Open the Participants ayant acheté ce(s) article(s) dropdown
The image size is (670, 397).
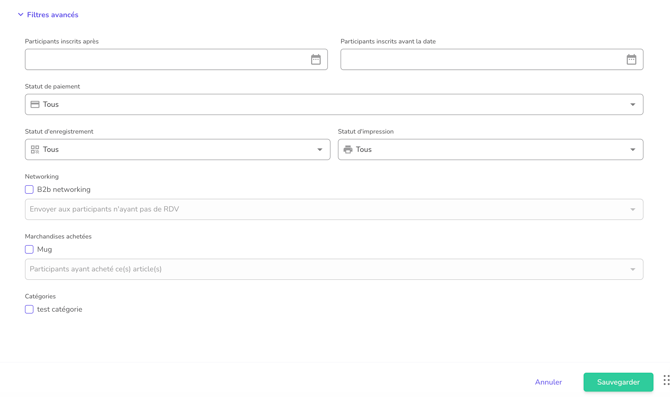click(x=334, y=269)
